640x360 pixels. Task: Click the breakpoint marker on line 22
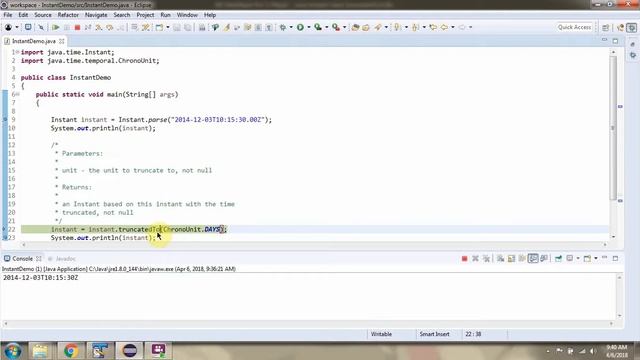[x=5, y=229]
